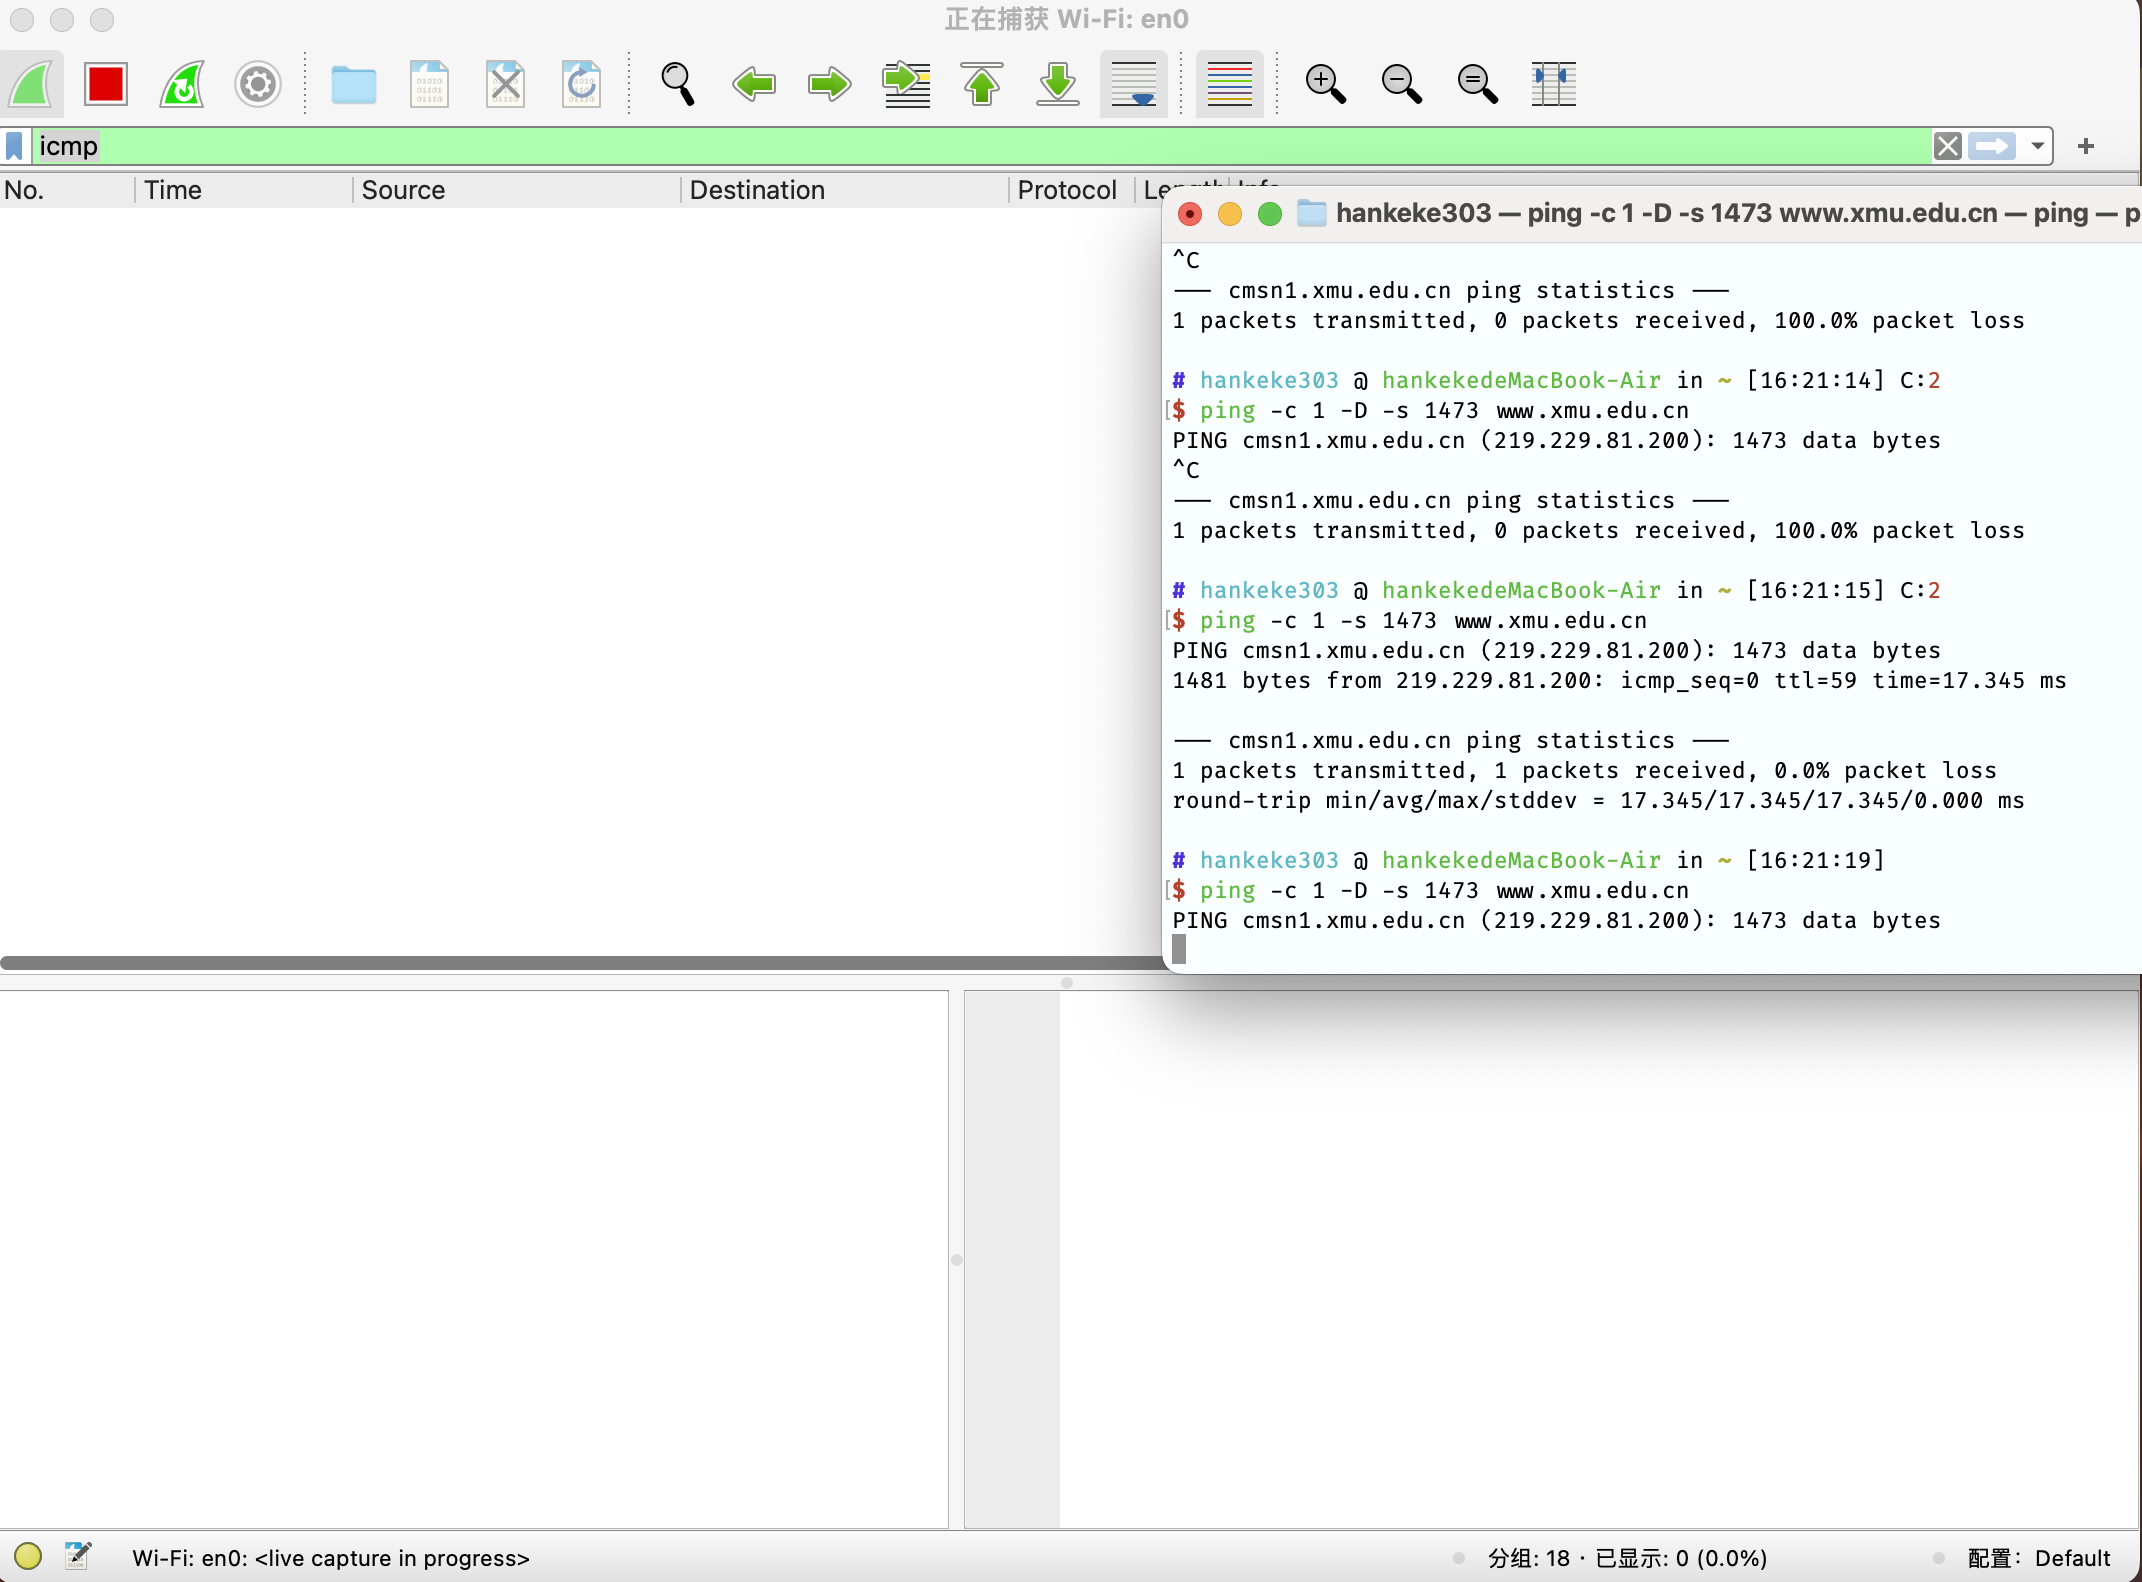The width and height of the screenshot is (2142, 1582).
Task: Reload this capture file
Action: click(582, 84)
